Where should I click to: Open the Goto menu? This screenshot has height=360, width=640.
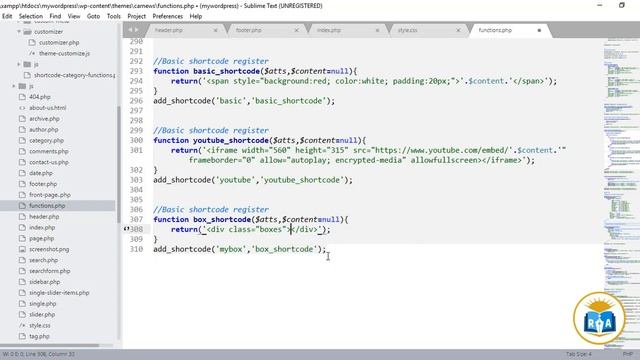point(93,16)
